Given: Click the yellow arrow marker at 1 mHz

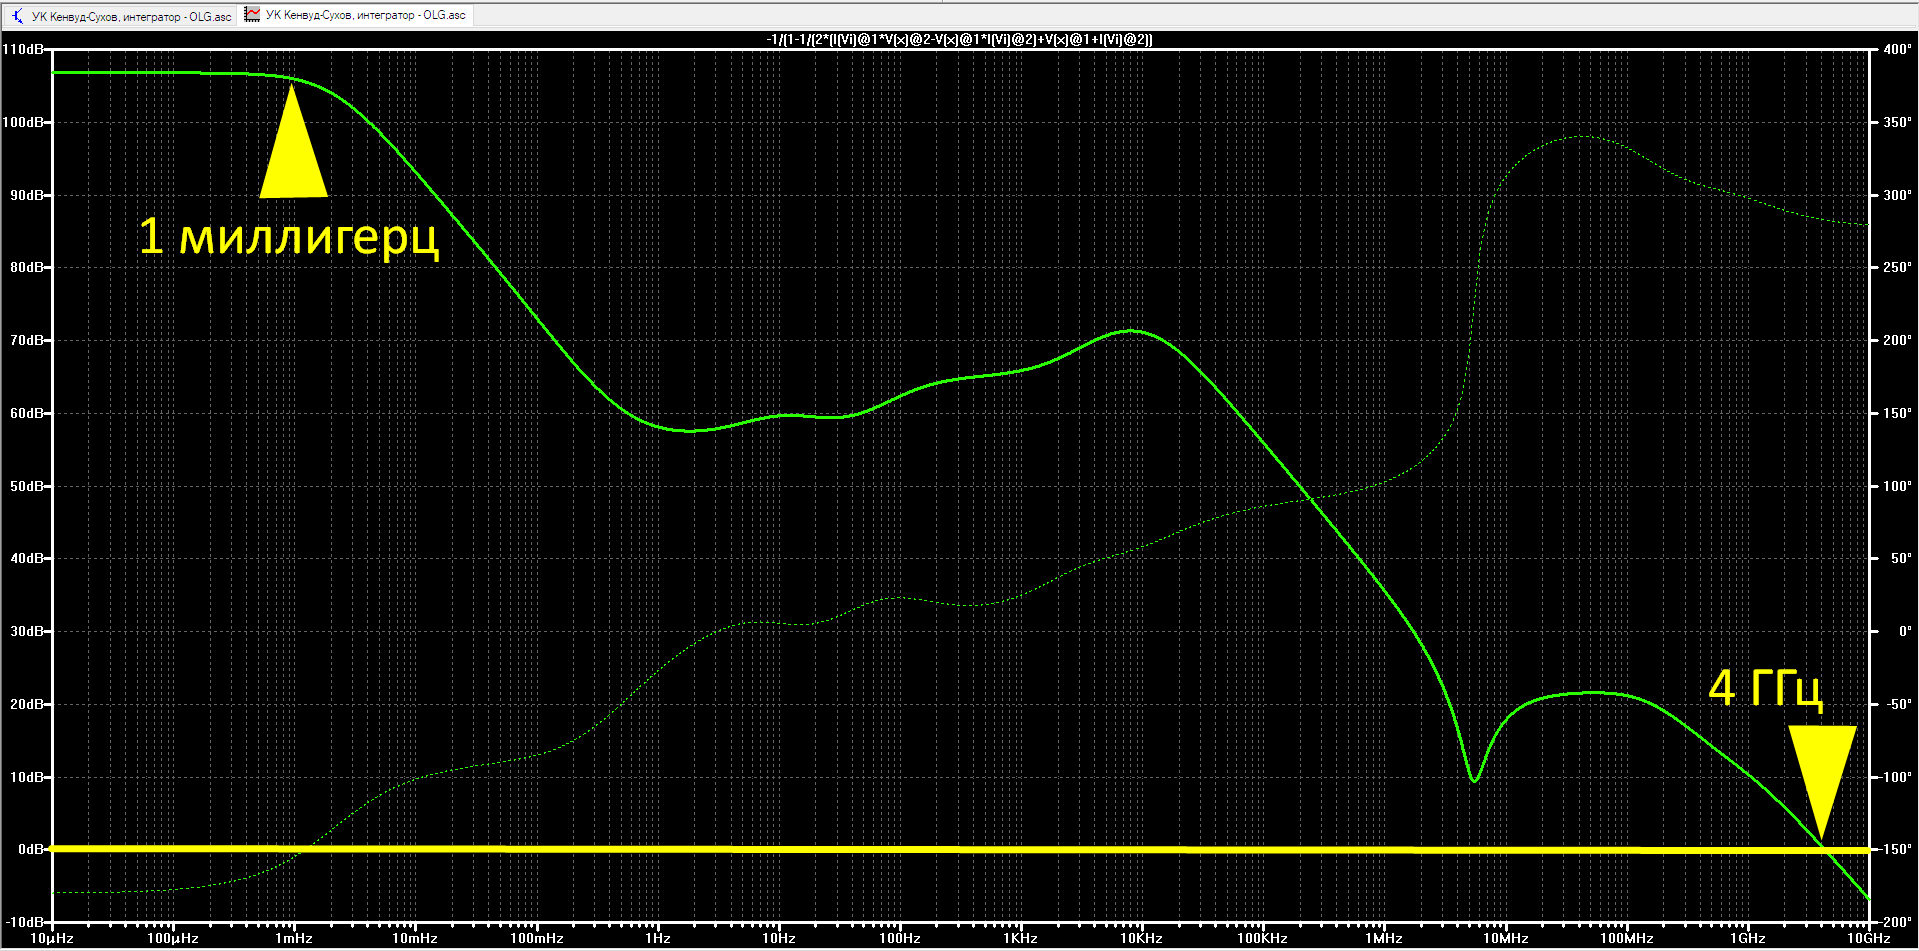Looking at the screenshot, I should click(293, 141).
